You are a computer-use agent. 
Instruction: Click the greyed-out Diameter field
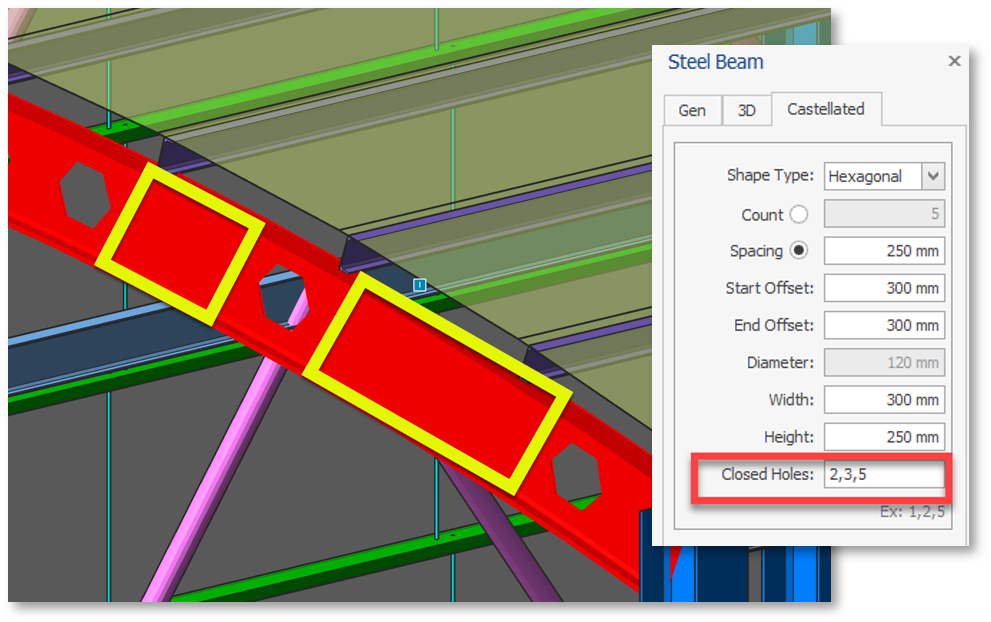884,362
